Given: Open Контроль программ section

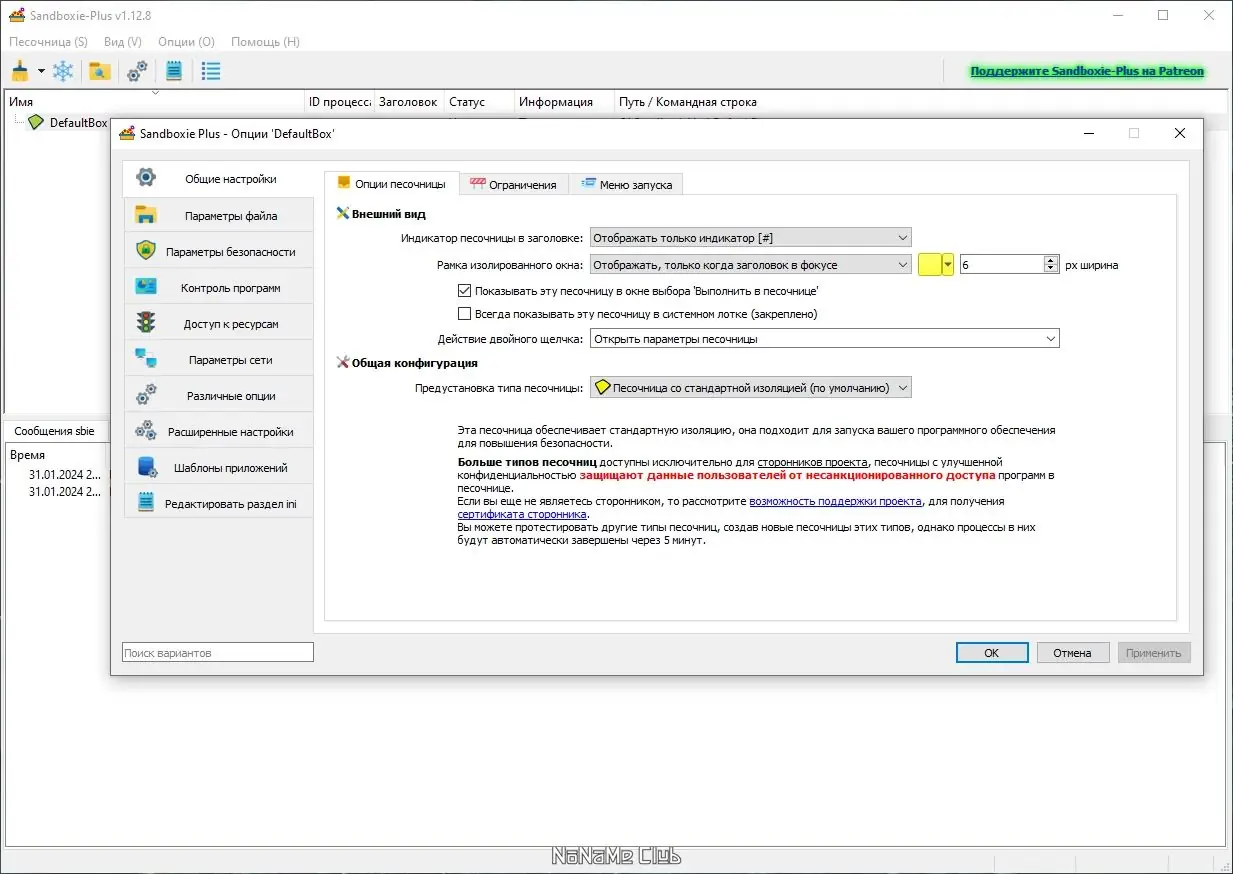Looking at the screenshot, I should point(218,287).
